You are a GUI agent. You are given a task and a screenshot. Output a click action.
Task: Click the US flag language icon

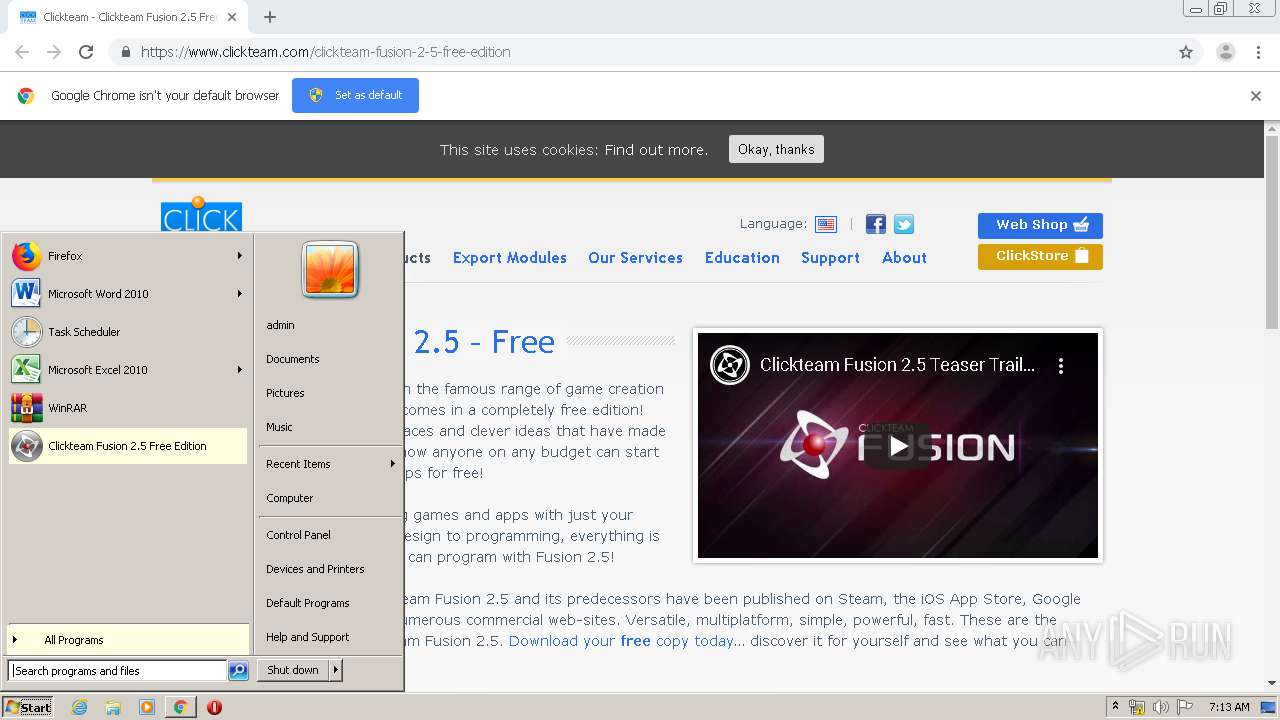(826, 225)
